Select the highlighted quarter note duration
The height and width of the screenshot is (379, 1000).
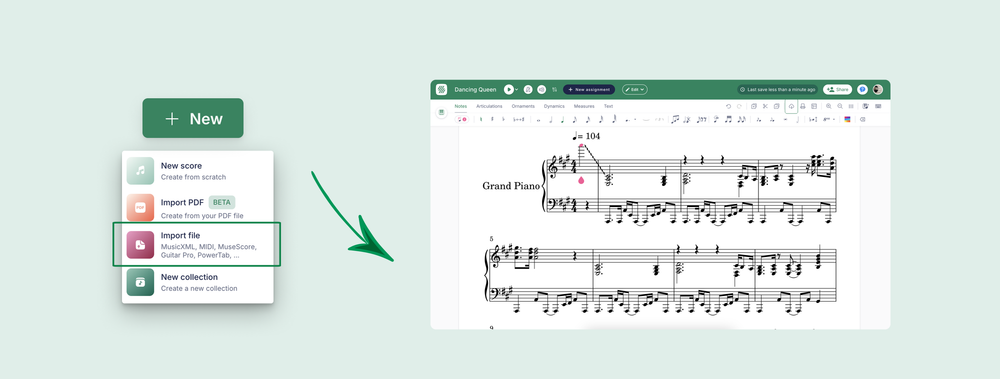562,119
